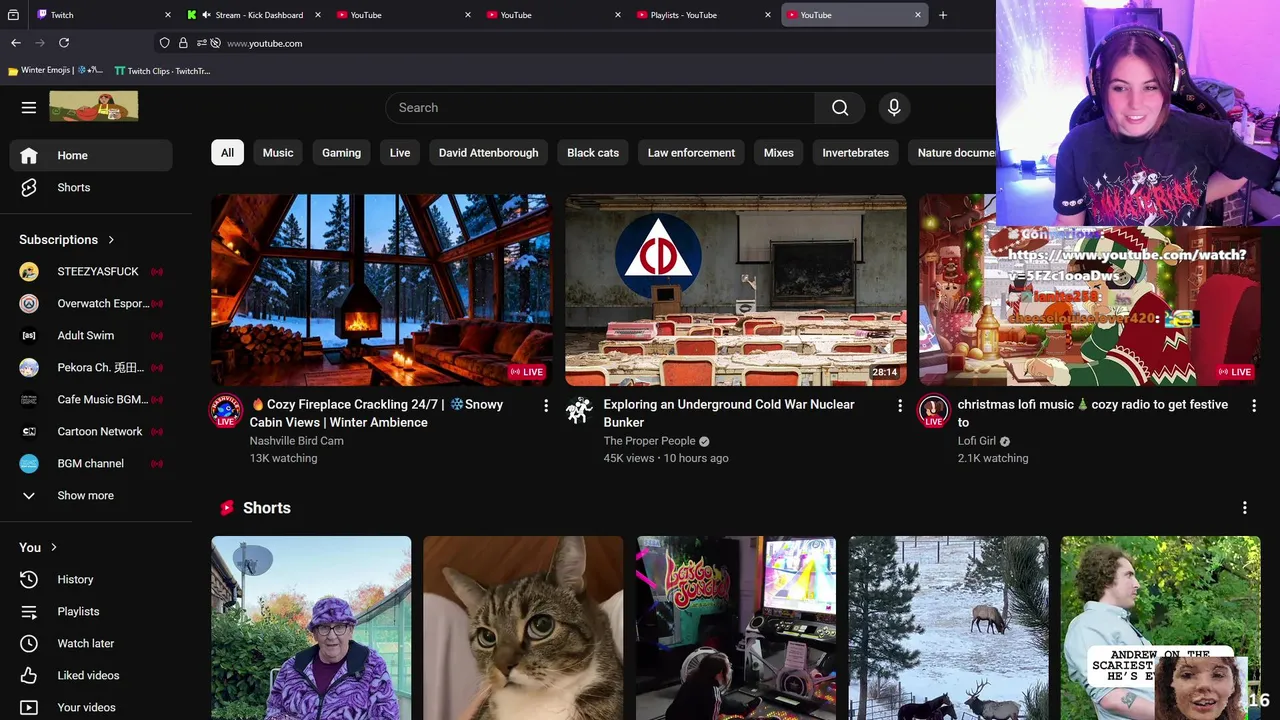Open History from the sidebar

coord(91,580)
